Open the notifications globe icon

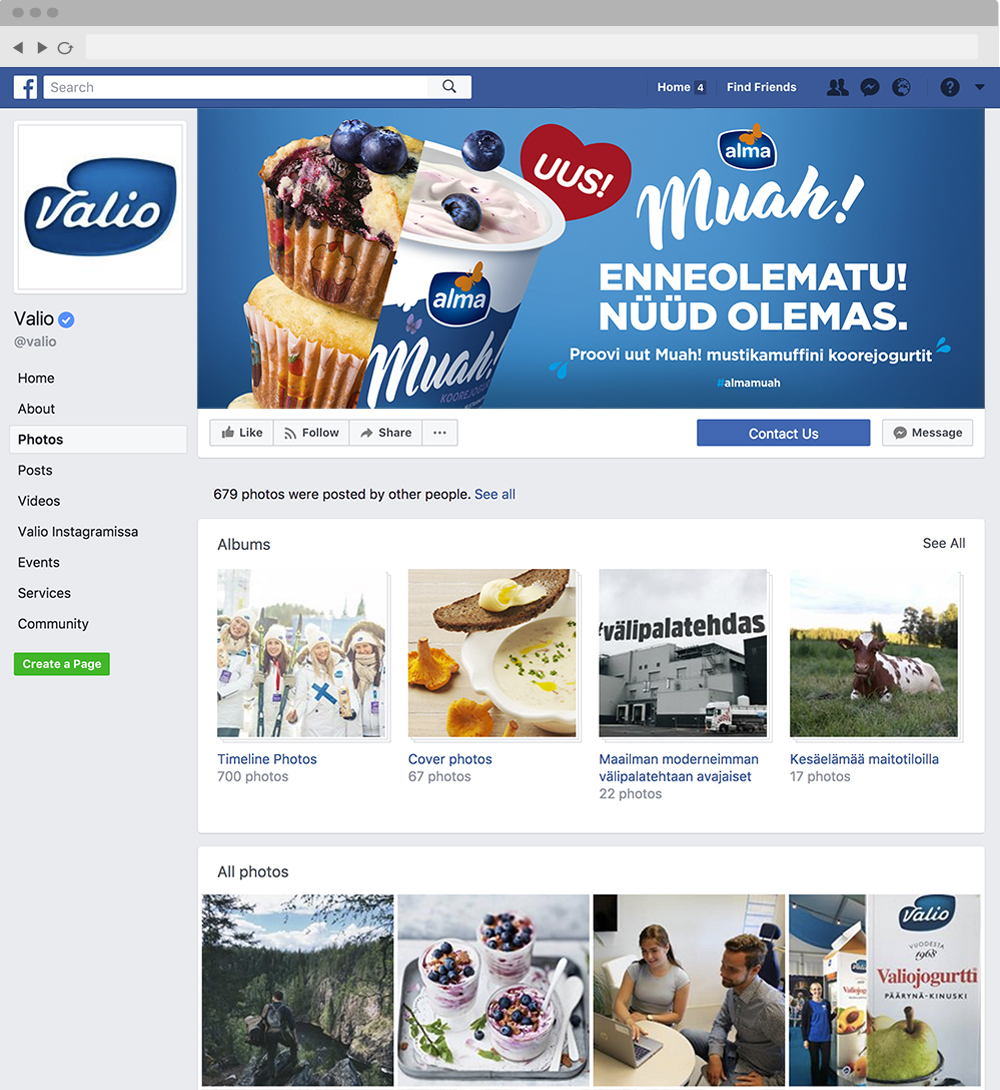(901, 87)
